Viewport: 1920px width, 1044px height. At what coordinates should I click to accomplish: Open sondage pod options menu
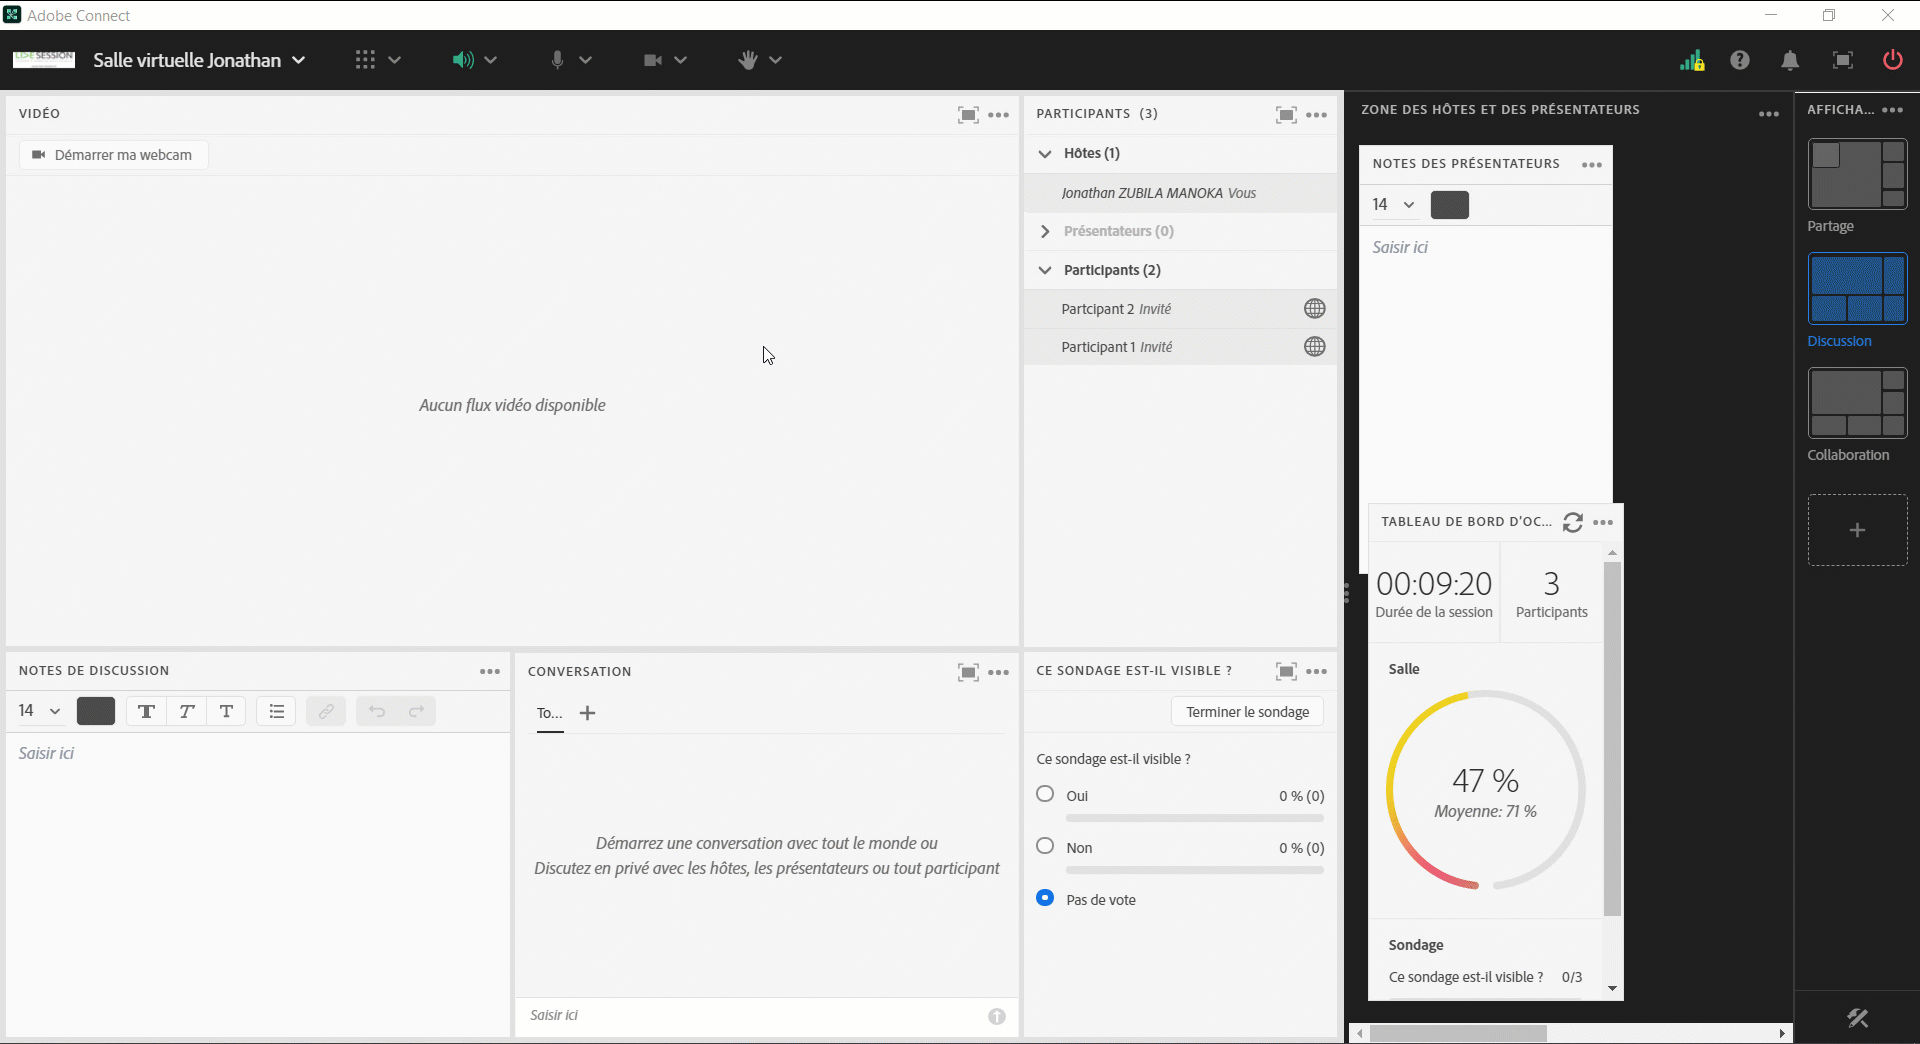[x=1317, y=671]
